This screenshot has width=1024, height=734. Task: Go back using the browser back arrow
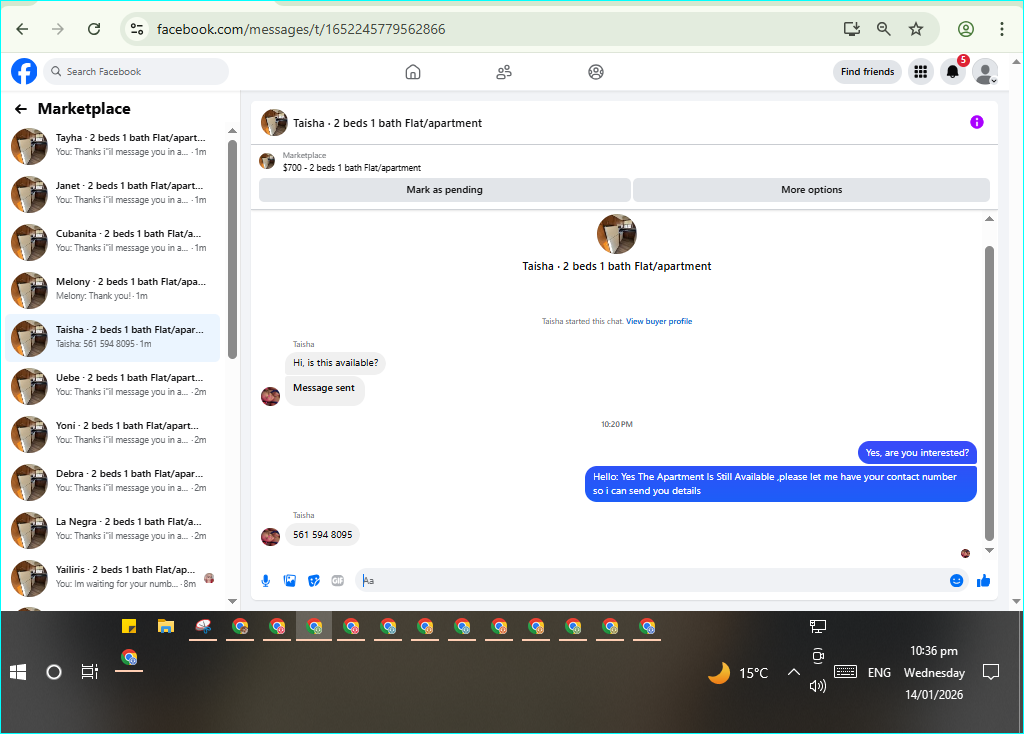(22, 29)
